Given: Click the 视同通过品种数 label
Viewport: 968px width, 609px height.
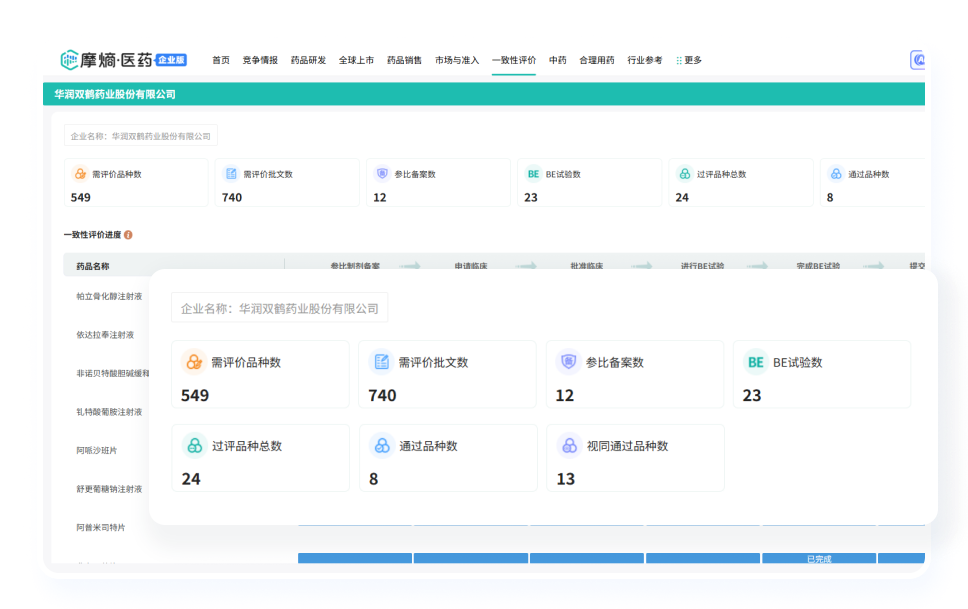Looking at the screenshot, I should tap(627, 446).
